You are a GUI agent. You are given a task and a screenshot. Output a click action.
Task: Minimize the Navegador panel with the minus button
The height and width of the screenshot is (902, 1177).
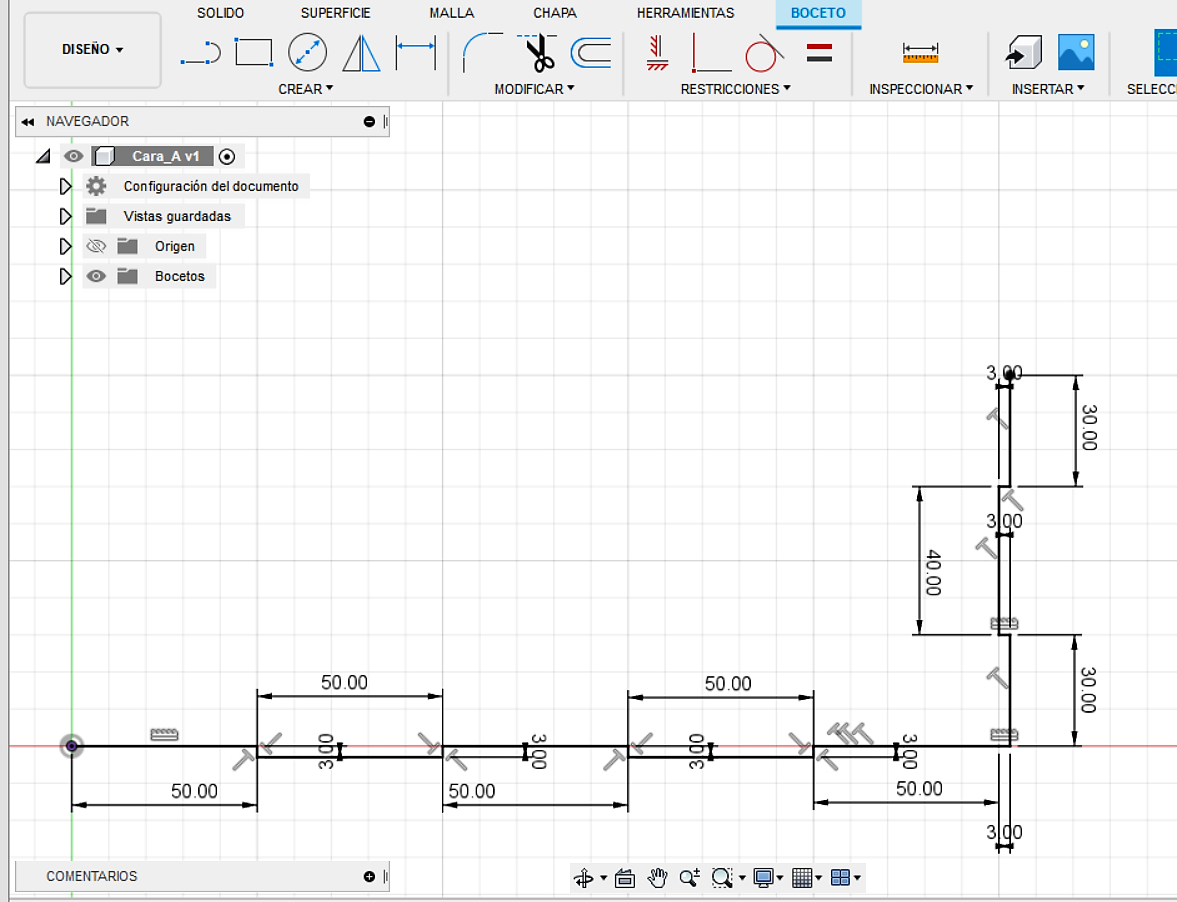(369, 122)
